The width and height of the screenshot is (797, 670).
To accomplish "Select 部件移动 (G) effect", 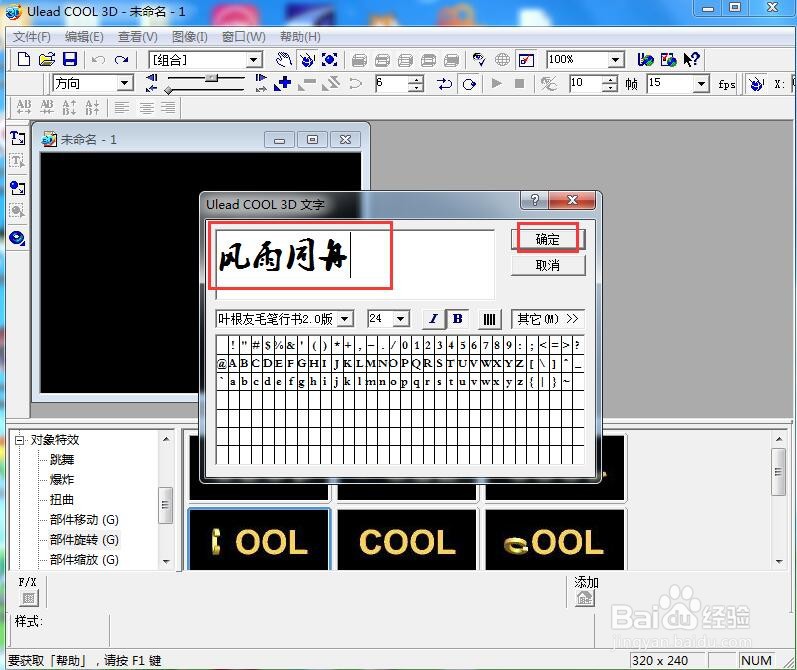I will (x=84, y=520).
